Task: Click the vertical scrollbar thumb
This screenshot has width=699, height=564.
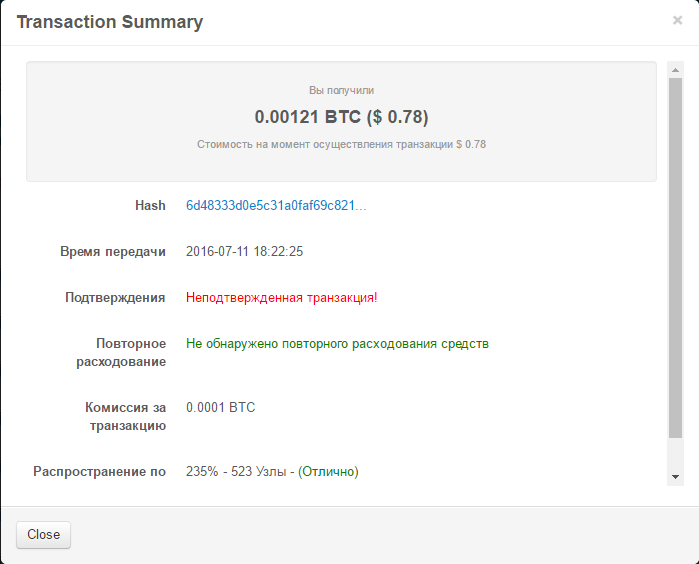Action: pos(676,256)
